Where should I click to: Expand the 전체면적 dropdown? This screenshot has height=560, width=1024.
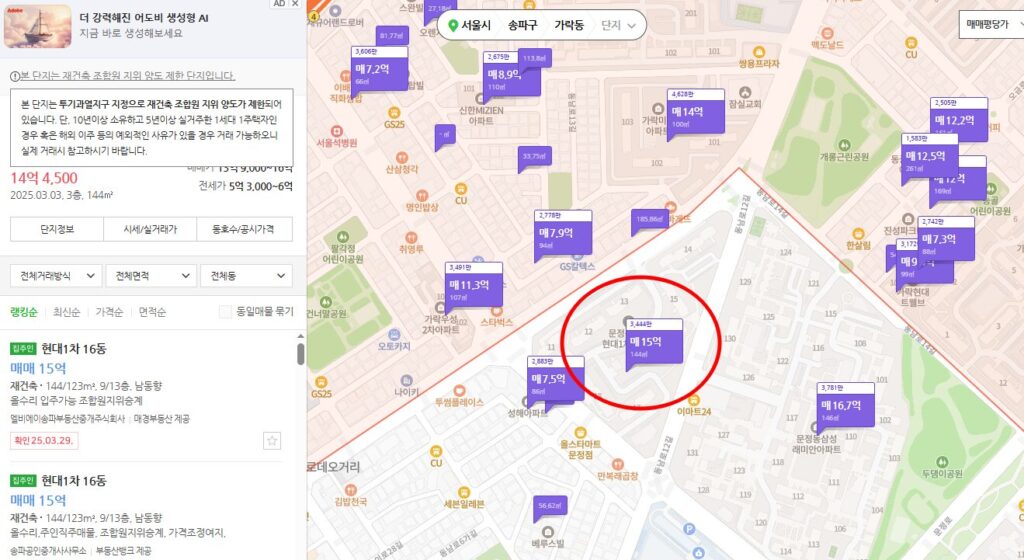coord(151,275)
